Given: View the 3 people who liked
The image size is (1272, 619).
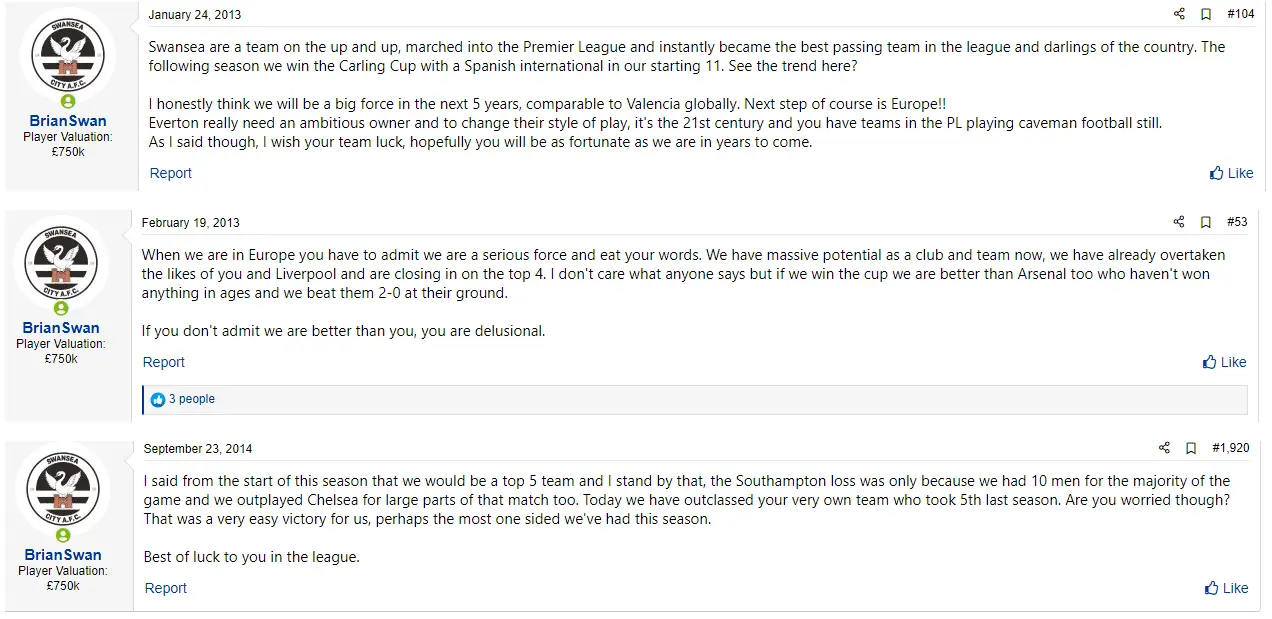Looking at the screenshot, I should [x=191, y=399].
